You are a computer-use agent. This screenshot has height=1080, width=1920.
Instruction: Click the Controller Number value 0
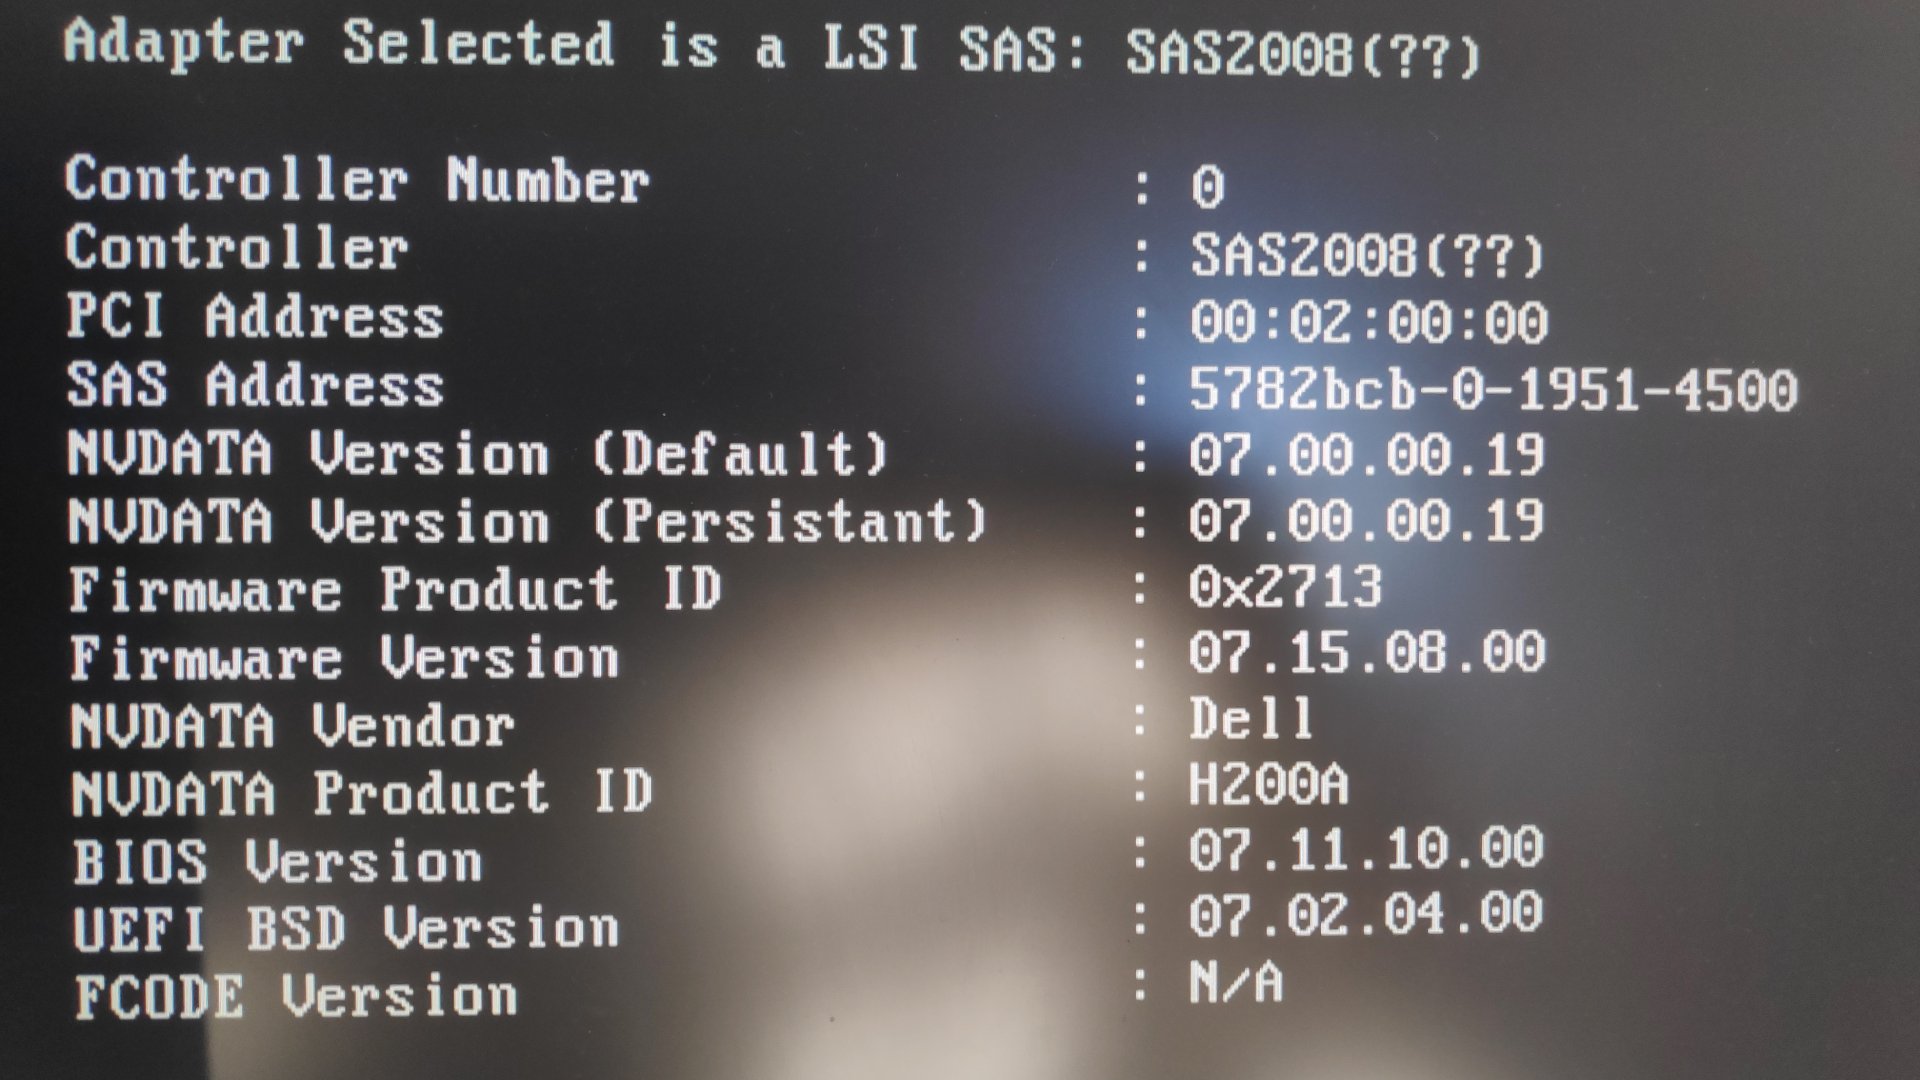(x=1208, y=187)
